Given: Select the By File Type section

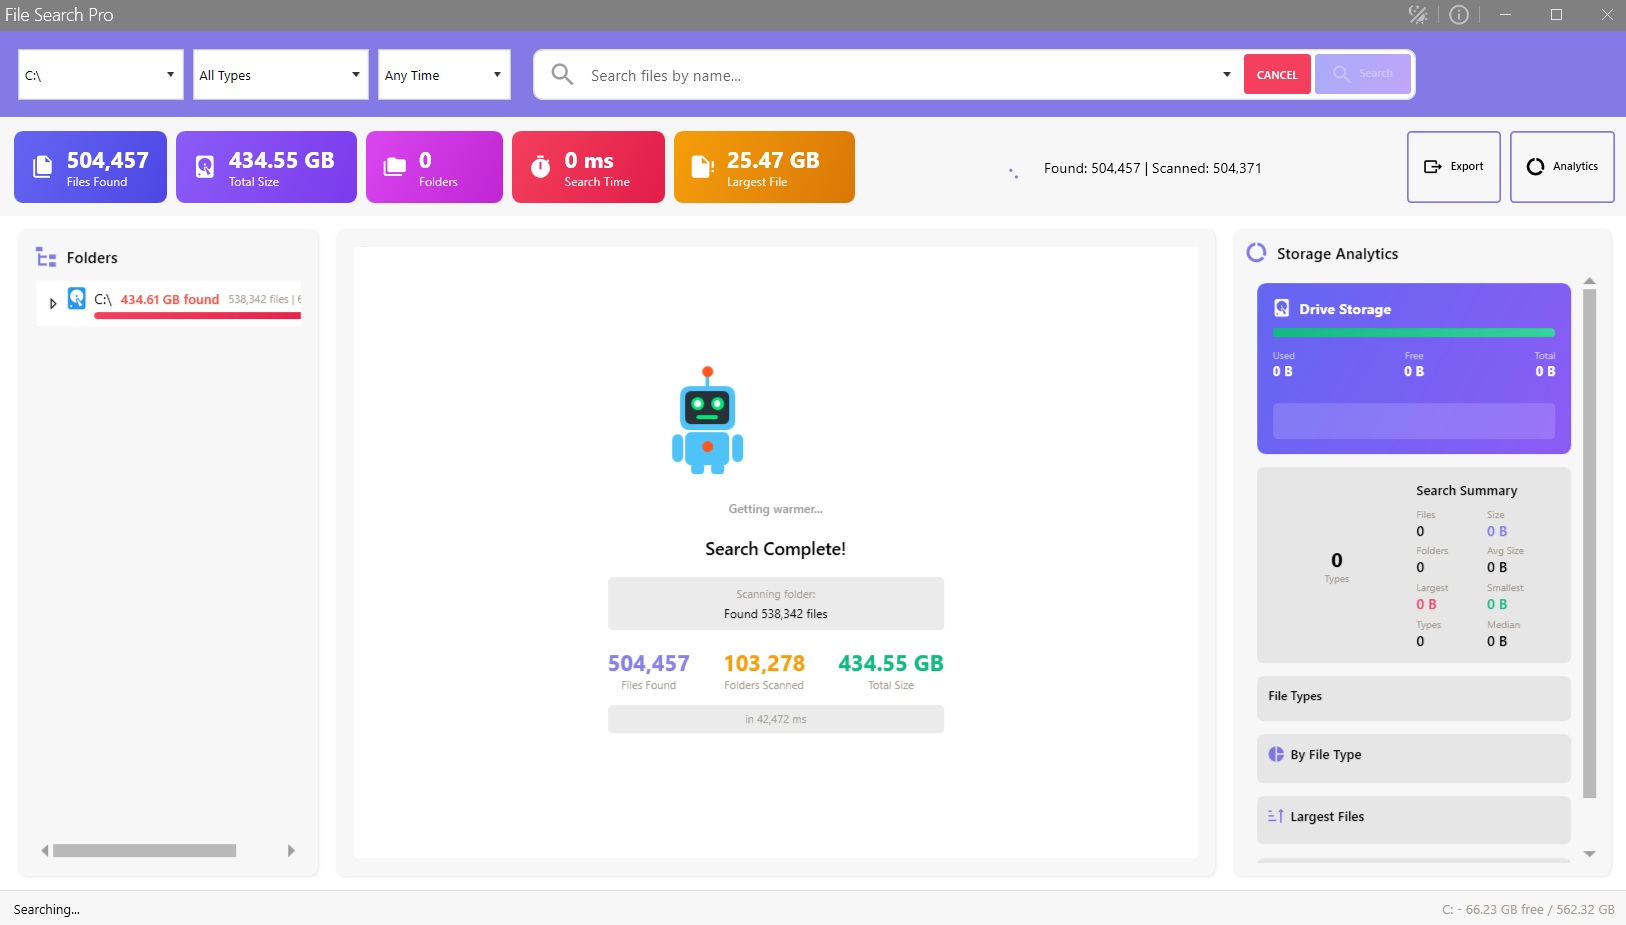Looking at the screenshot, I should click(x=1413, y=756).
